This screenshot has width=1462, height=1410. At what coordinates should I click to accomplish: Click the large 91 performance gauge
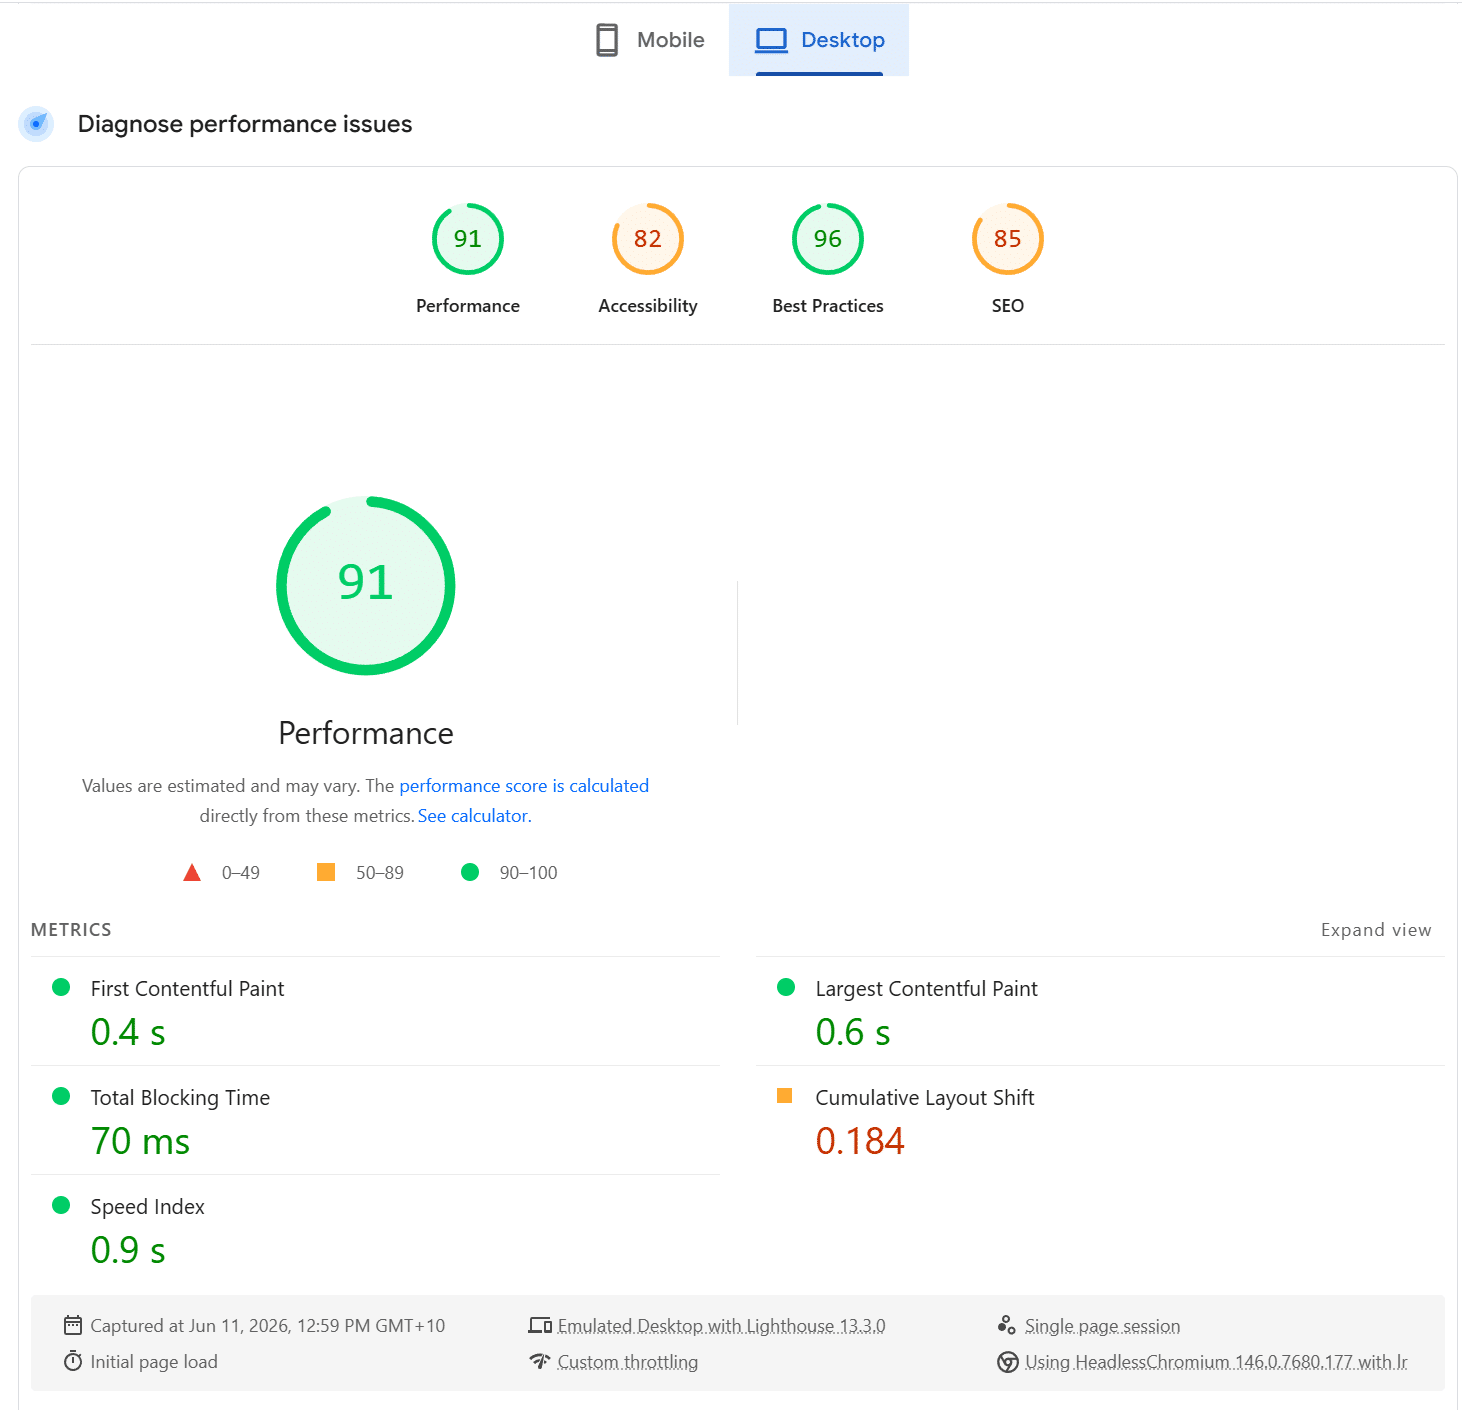coord(366,585)
